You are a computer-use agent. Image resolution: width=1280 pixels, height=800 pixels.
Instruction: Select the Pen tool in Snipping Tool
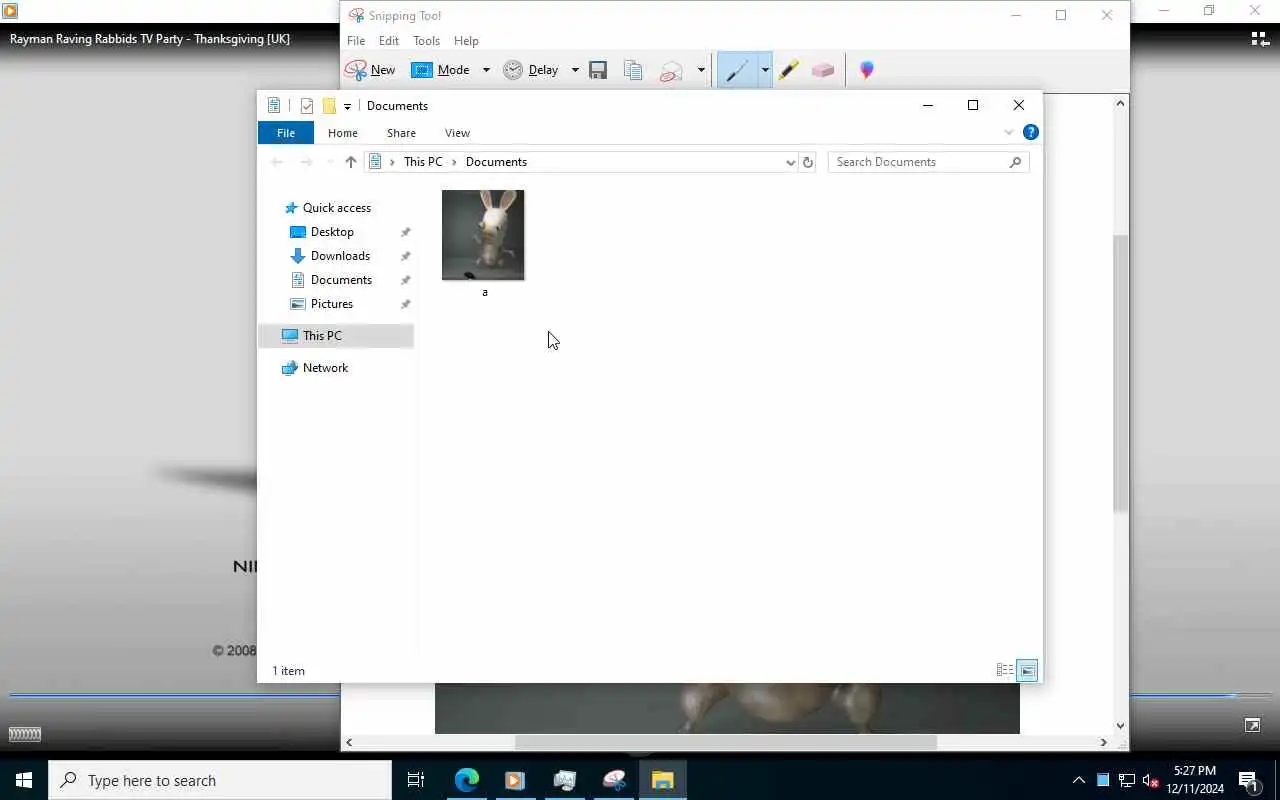click(737, 70)
